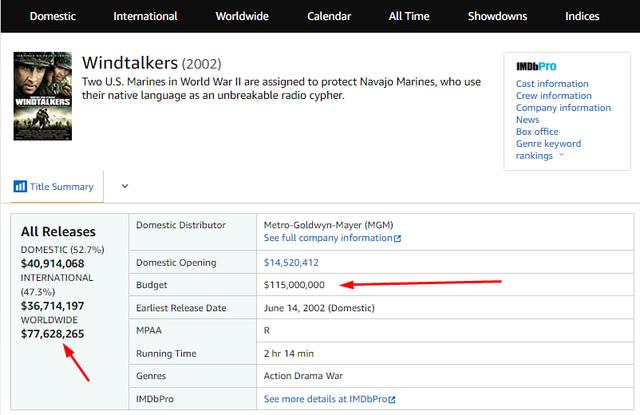Open Cast information link

point(552,84)
